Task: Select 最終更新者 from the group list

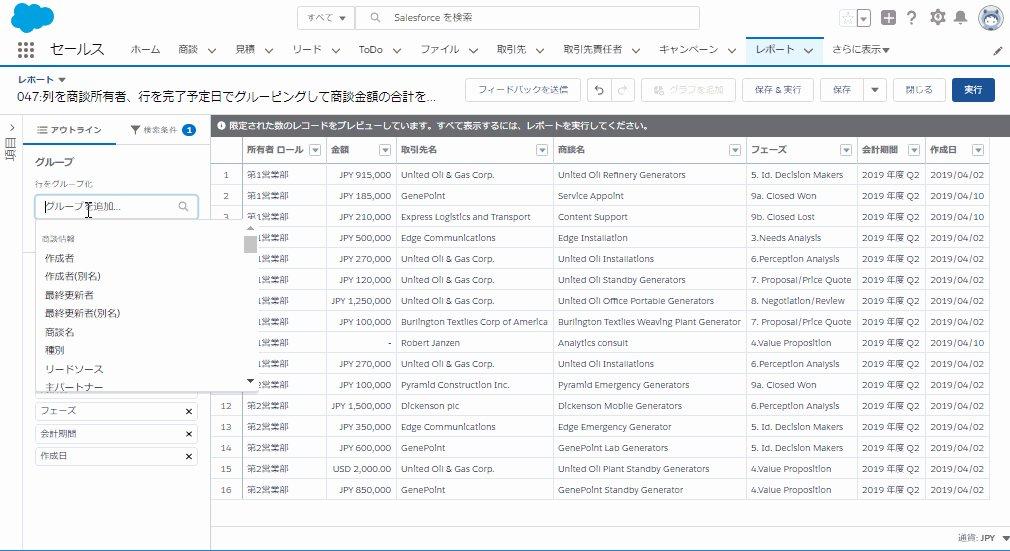Action: tap(70, 295)
